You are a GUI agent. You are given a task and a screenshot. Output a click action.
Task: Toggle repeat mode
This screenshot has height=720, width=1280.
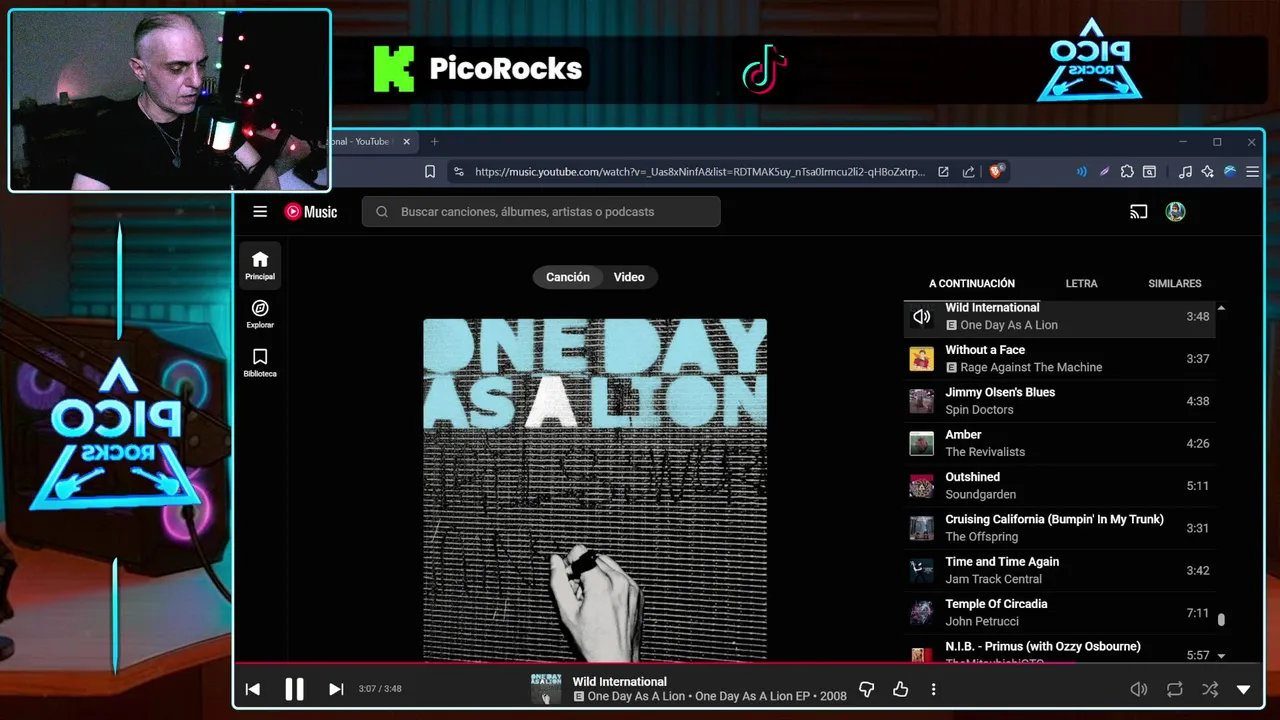pos(1175,689)
